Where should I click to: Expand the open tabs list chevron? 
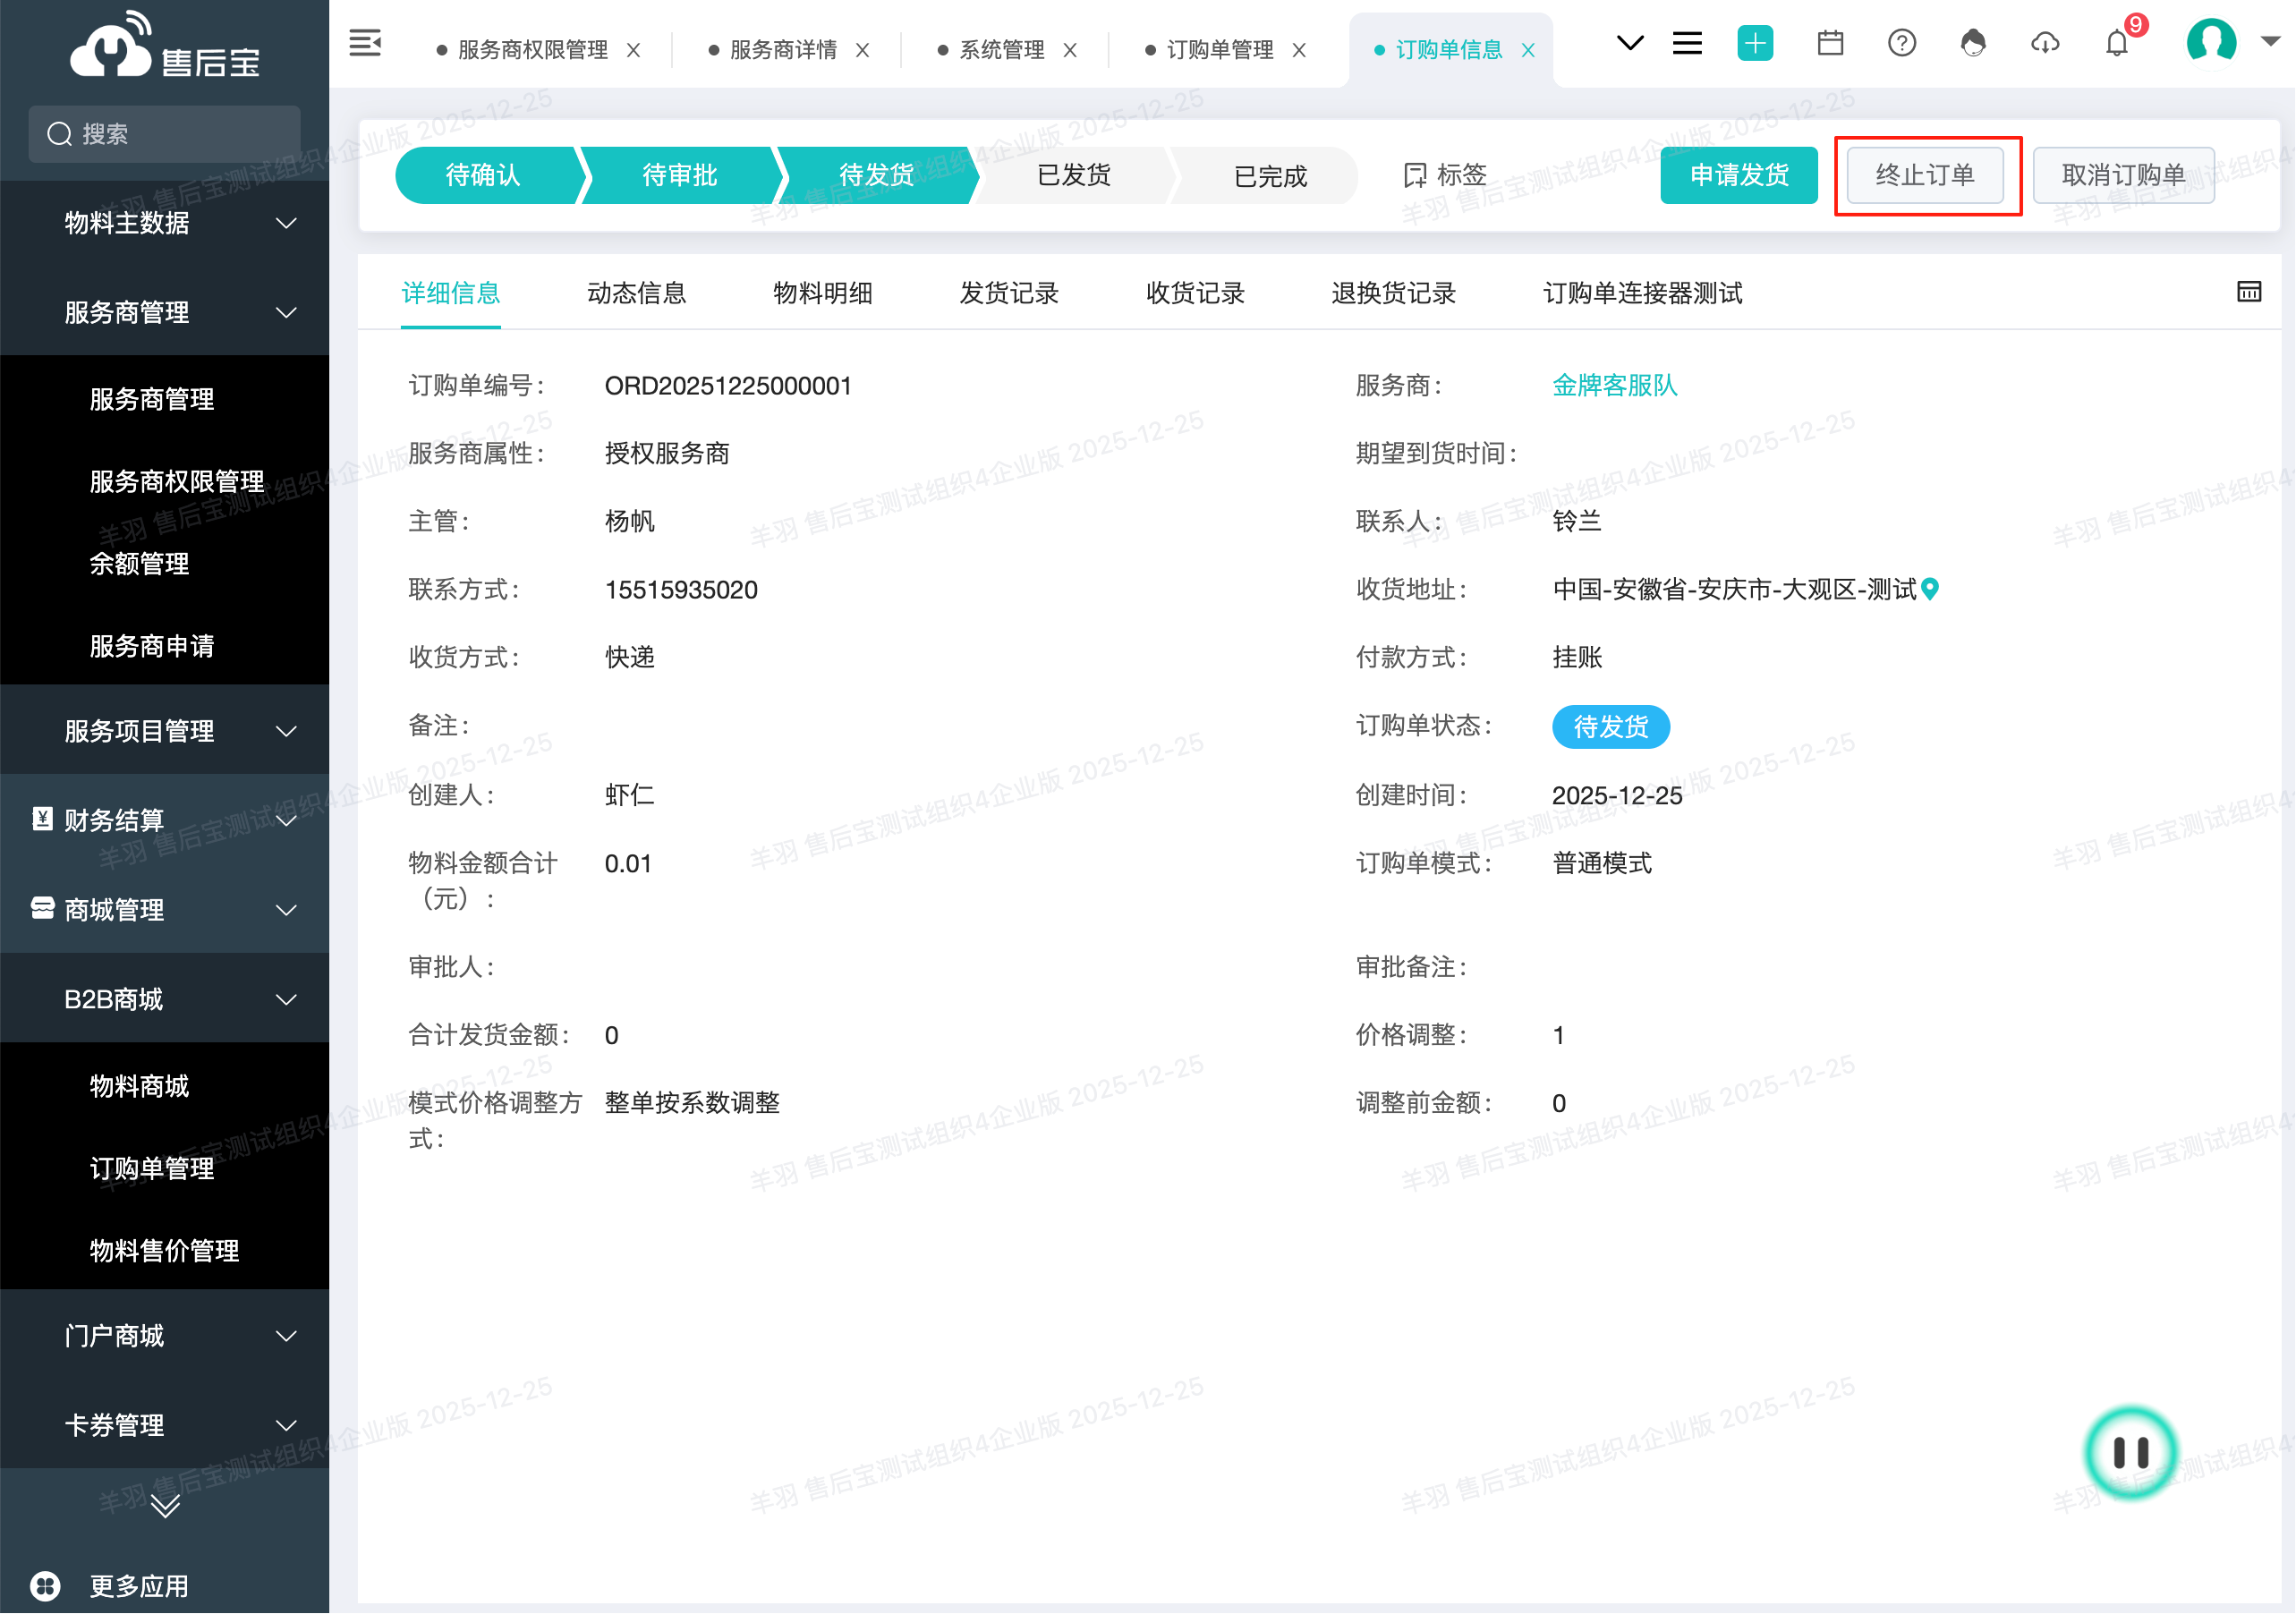click(x=1630, y=43)
